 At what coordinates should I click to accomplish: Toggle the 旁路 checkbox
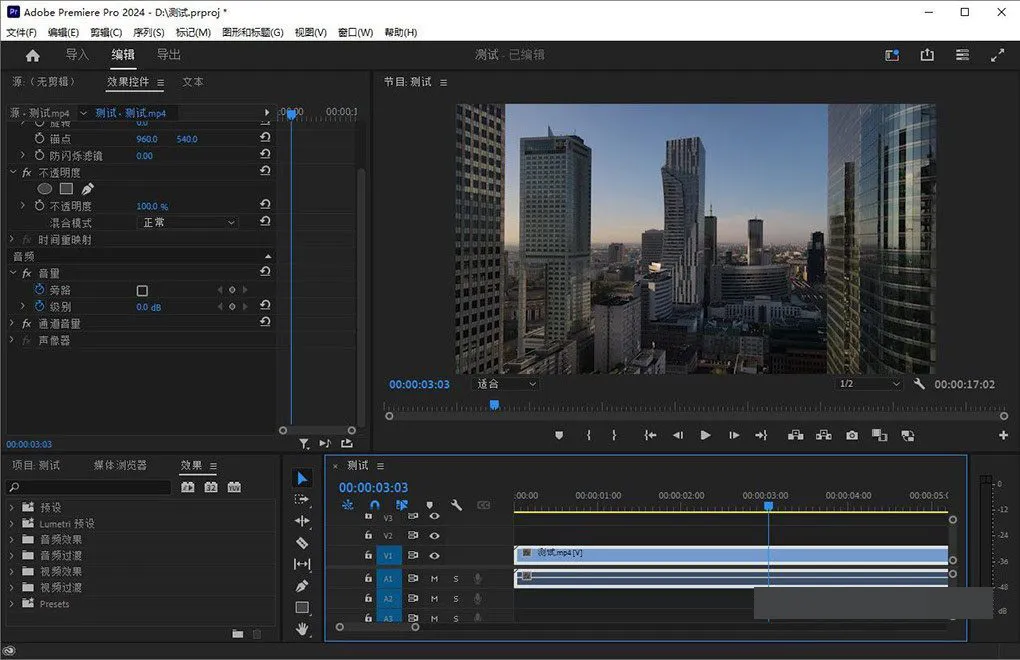pos(142,290)
